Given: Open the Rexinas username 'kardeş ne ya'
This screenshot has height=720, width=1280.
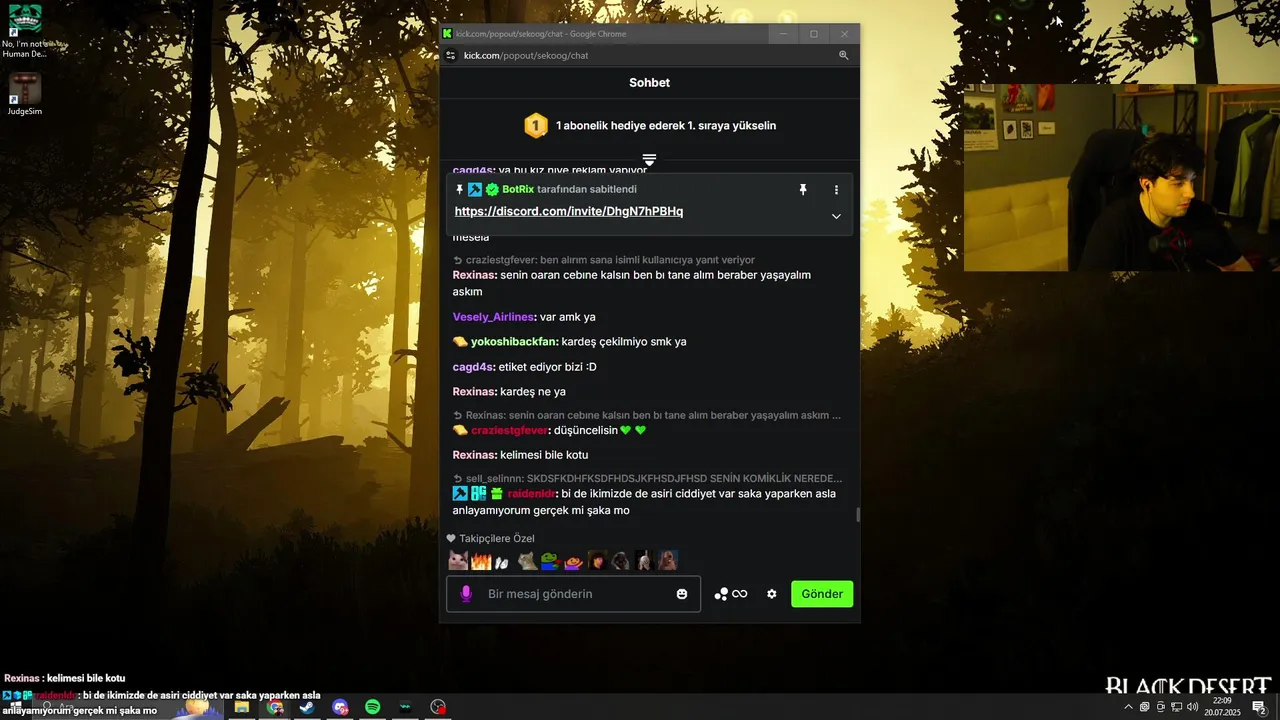Looking at the screenshot, I should pos(475,392).
